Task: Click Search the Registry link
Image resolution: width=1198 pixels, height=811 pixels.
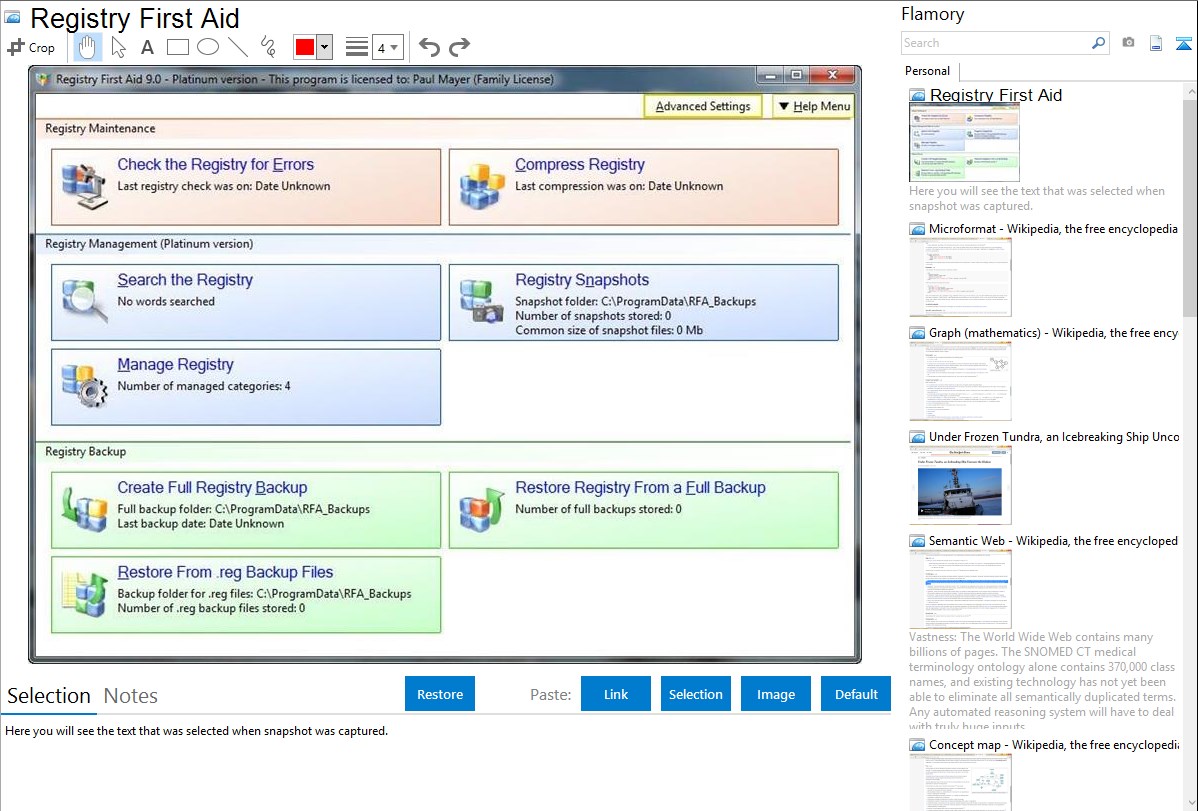Action: [185, 280]
